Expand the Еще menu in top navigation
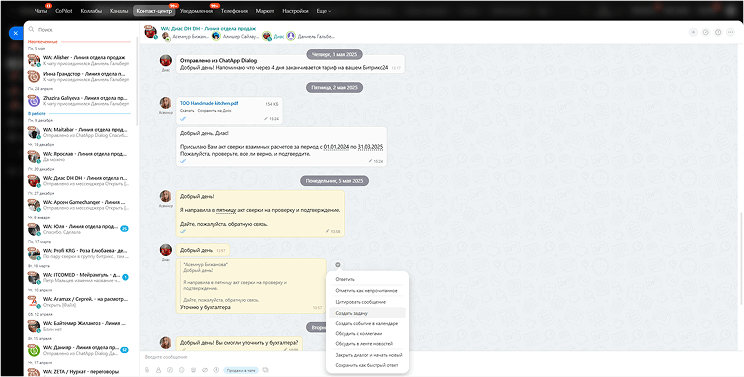This screenshot has height=377, width=744. click(324, 11)
